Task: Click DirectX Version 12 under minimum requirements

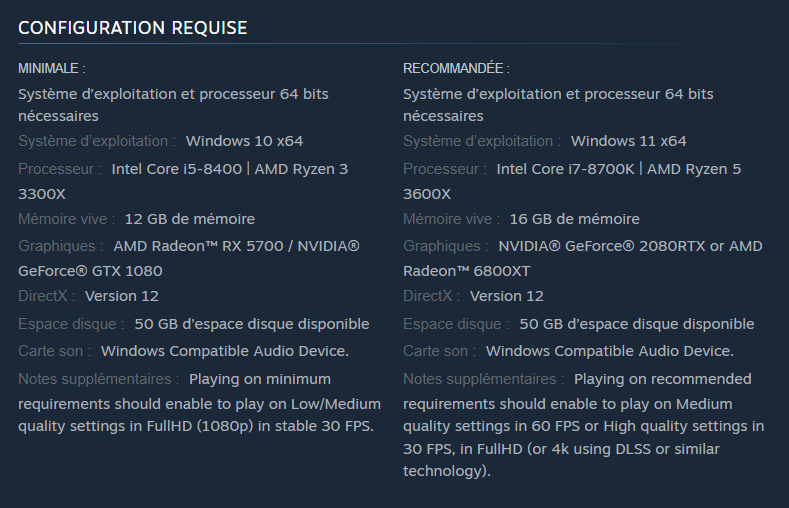Action: click(x=121, y=296)
